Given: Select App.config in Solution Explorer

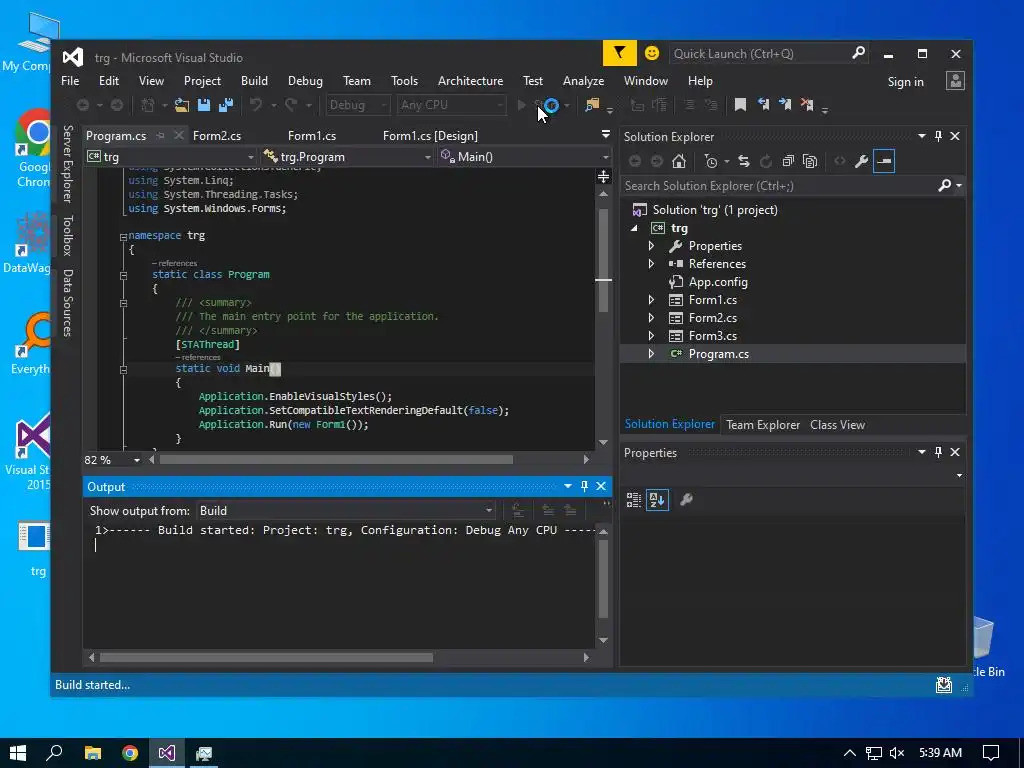Looking at the screenshot, I should (x=718, y=282).
